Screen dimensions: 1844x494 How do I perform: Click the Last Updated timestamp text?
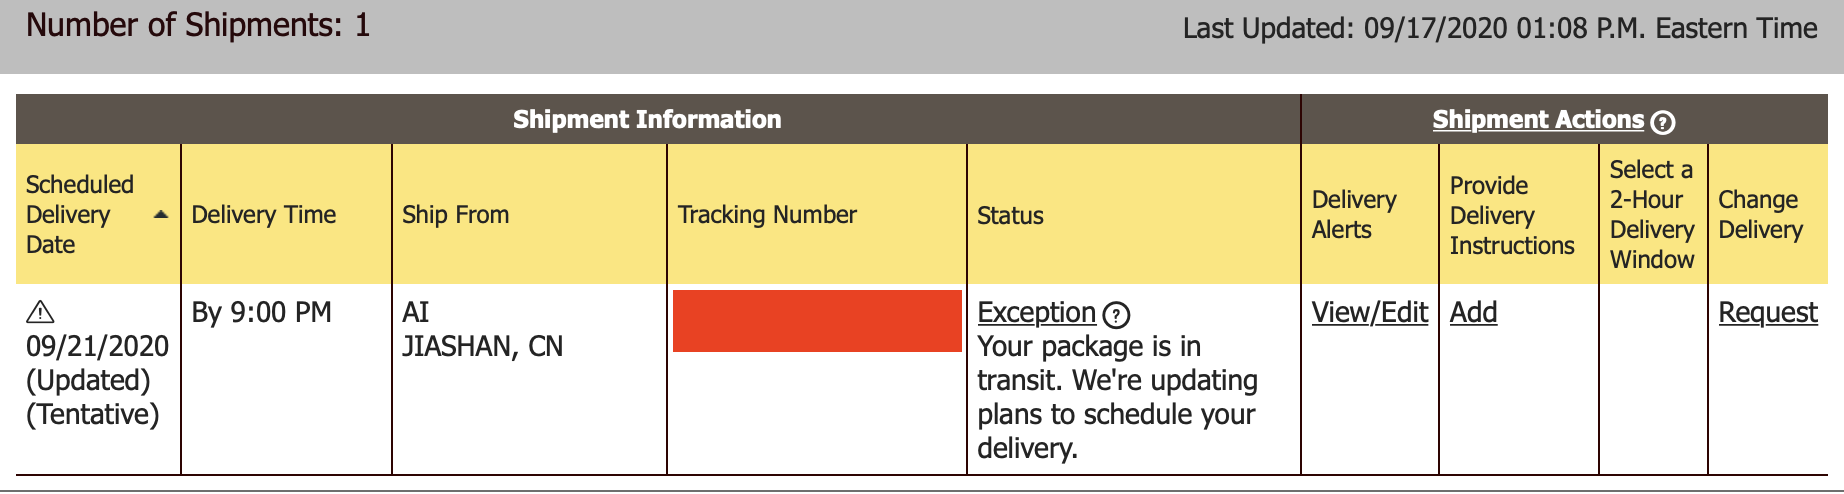(1500, 28)
